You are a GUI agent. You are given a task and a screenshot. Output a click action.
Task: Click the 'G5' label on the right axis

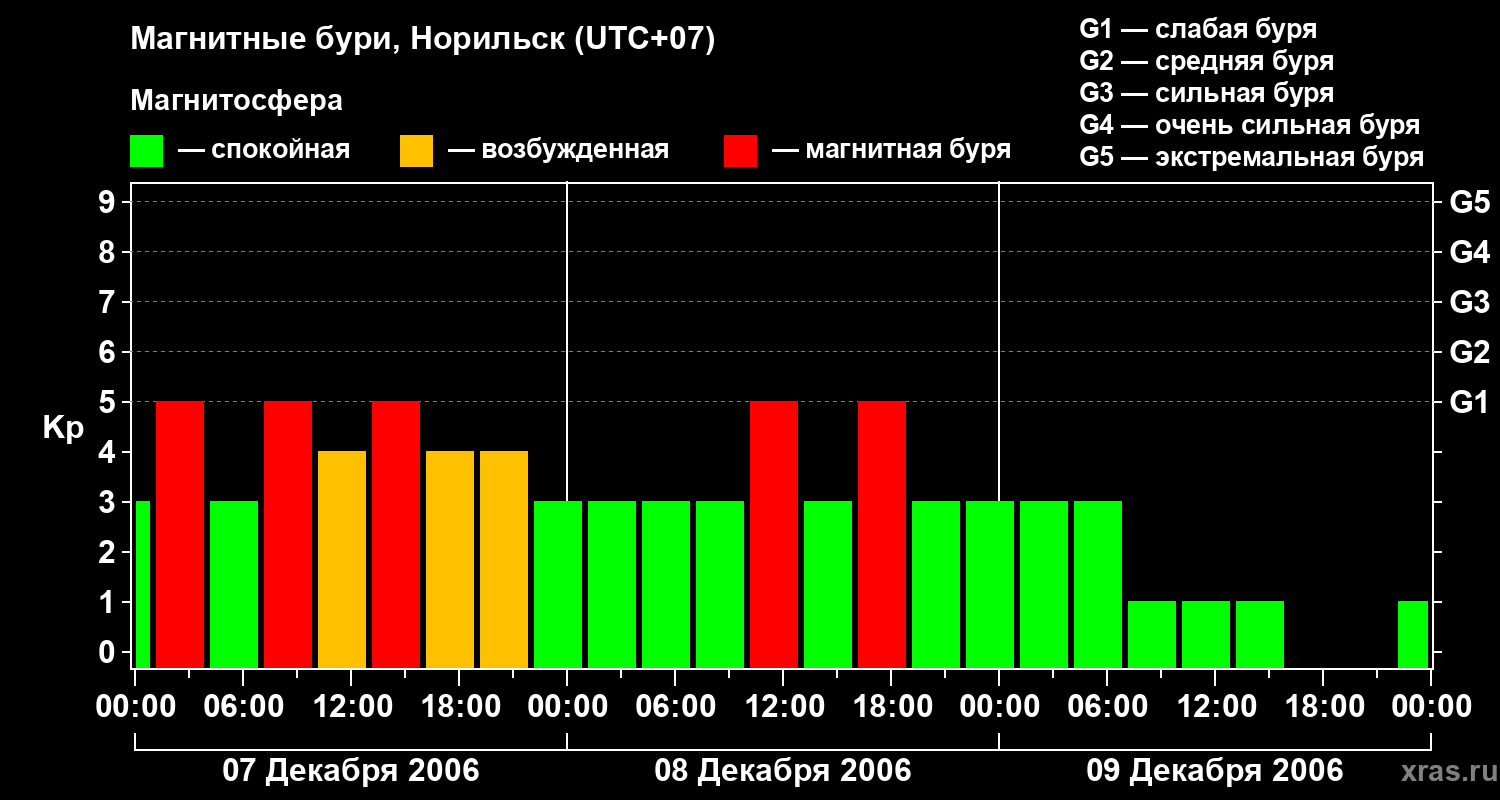[x=1470, y=202]
